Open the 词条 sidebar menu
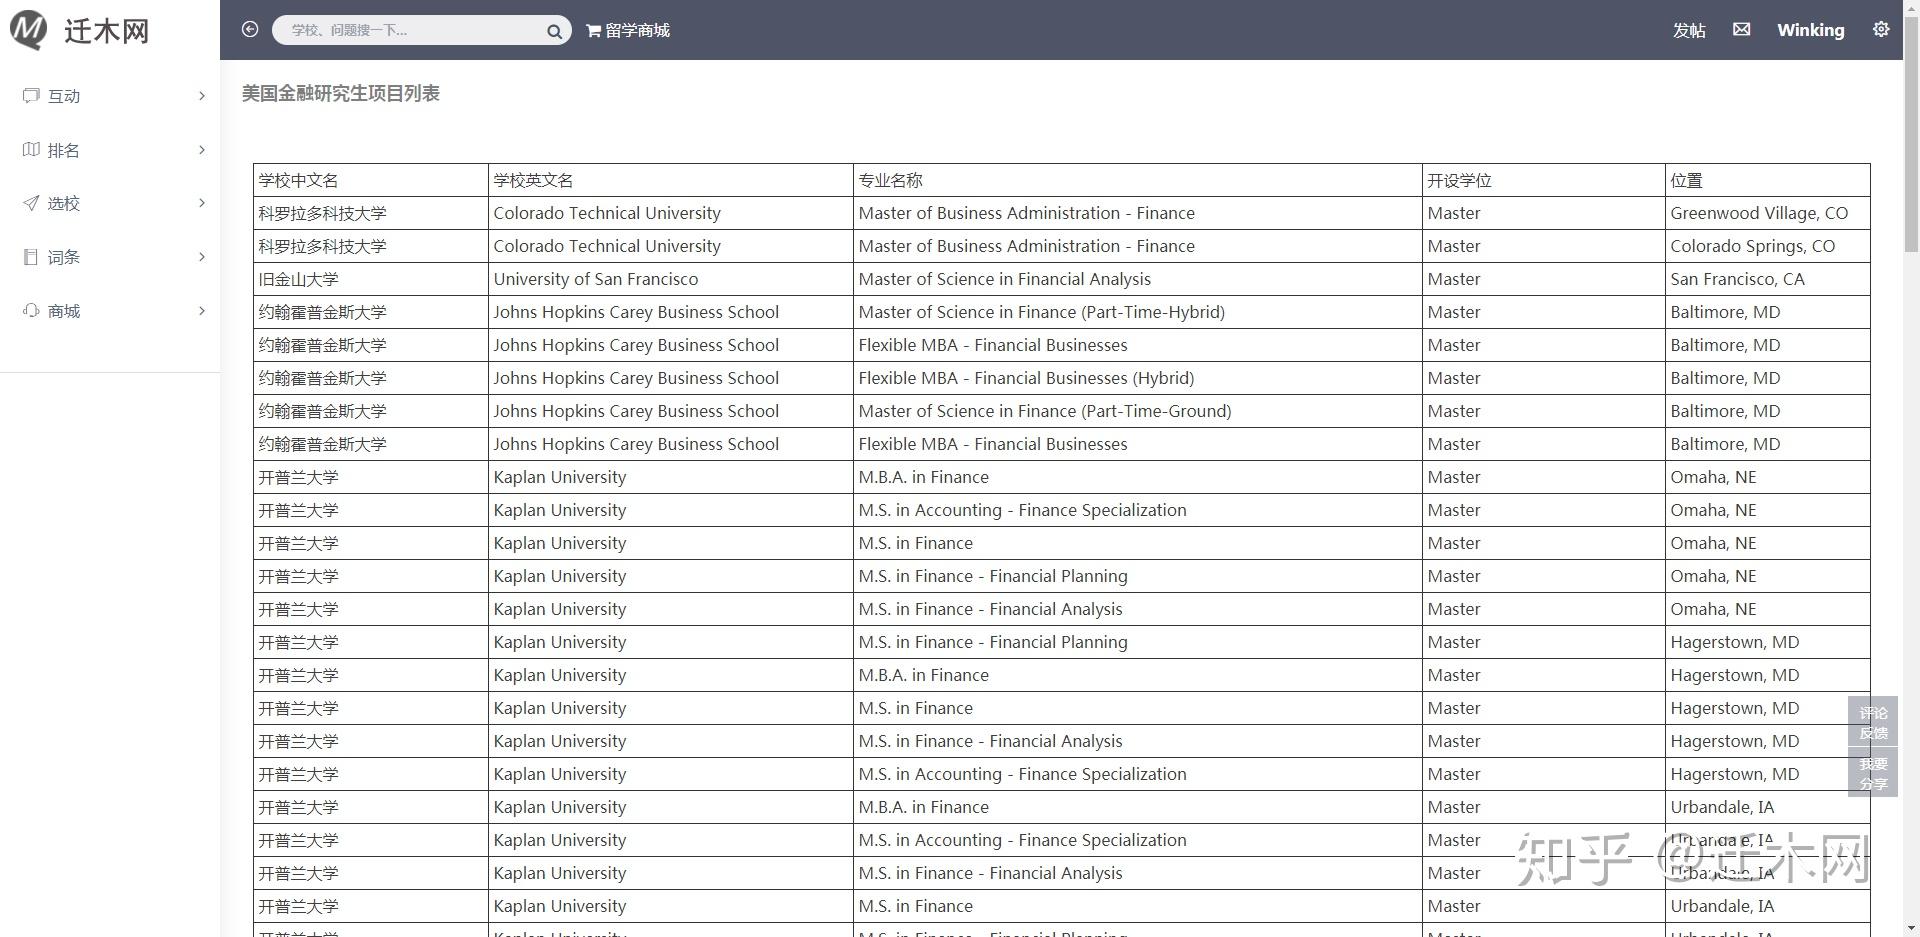 point(110,257)
